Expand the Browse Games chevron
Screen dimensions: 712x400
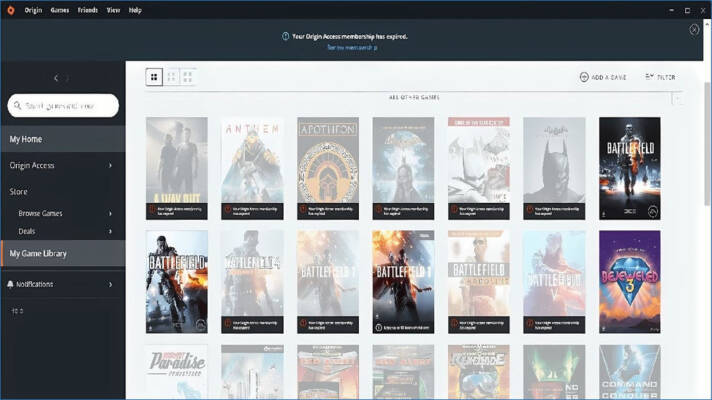[110, 213]
